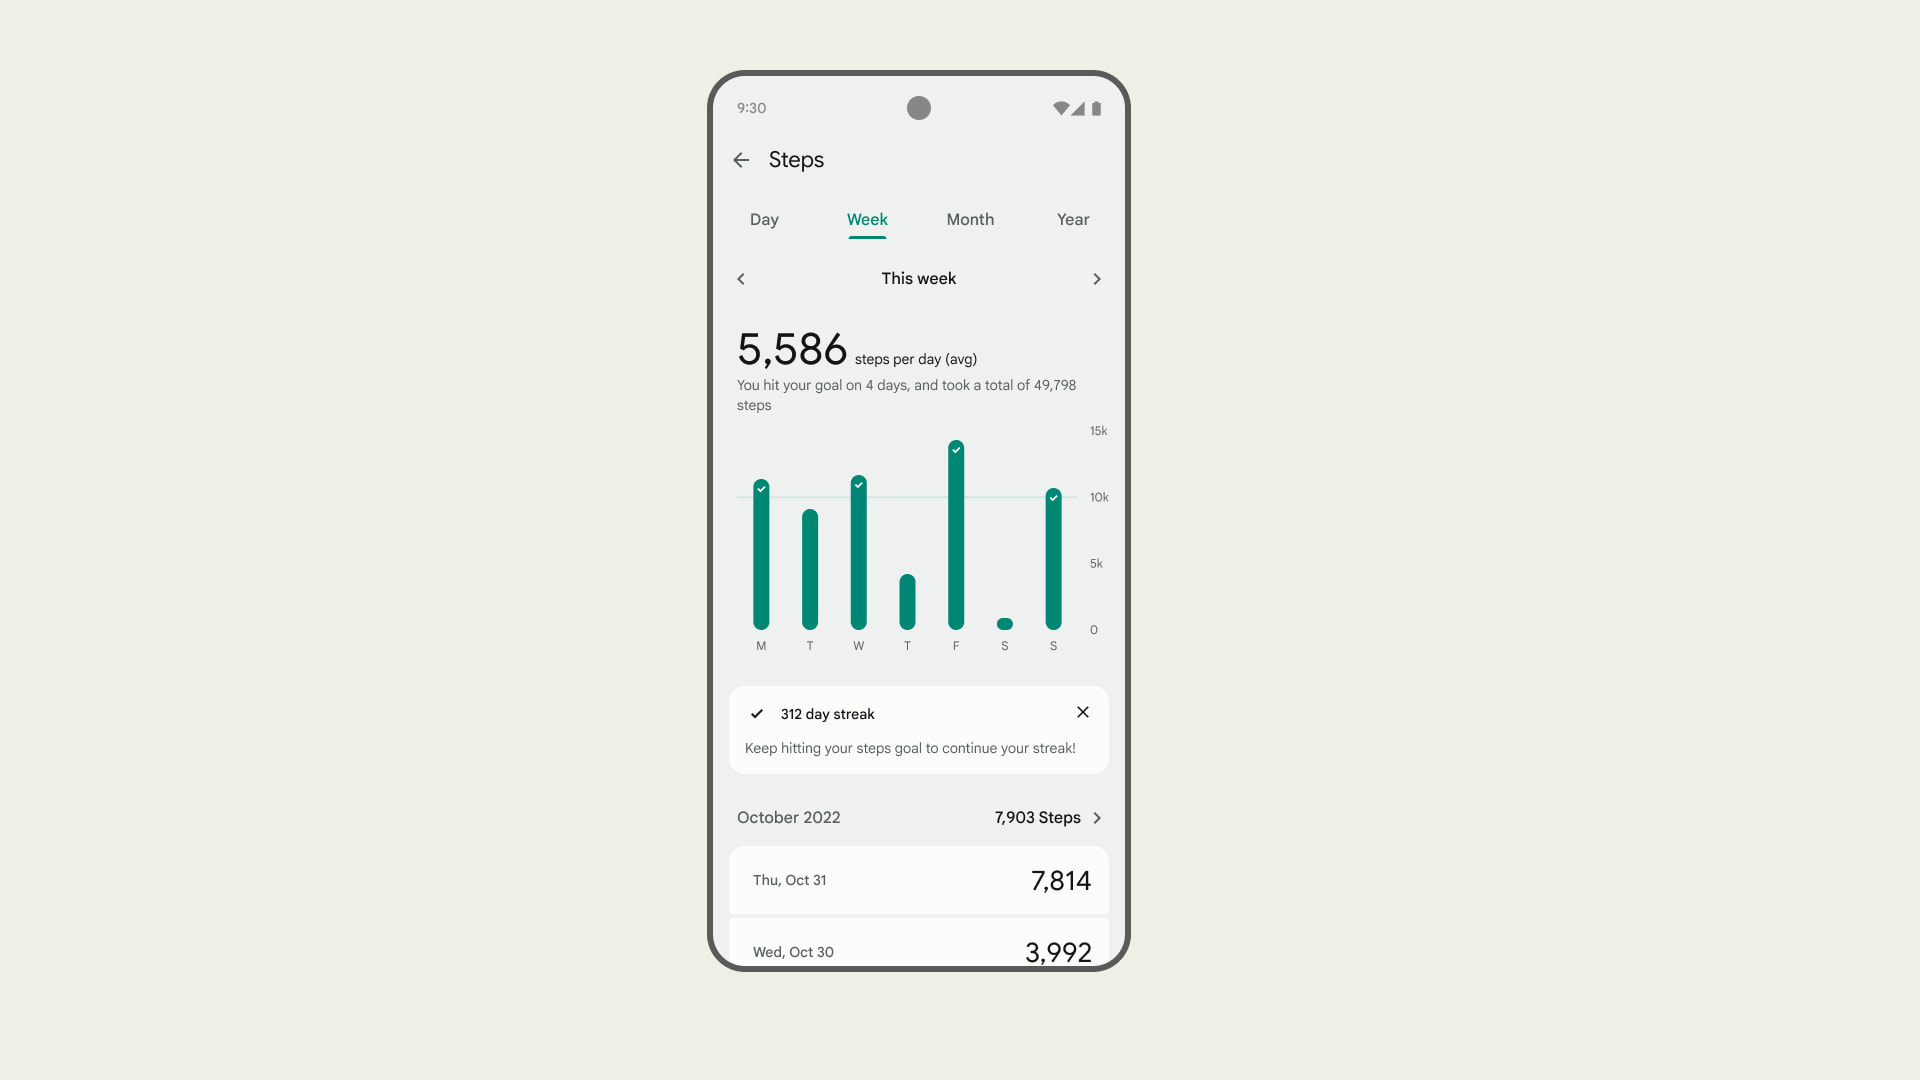Expand the Wed Oct 30 daily entry

pos(918,951)
